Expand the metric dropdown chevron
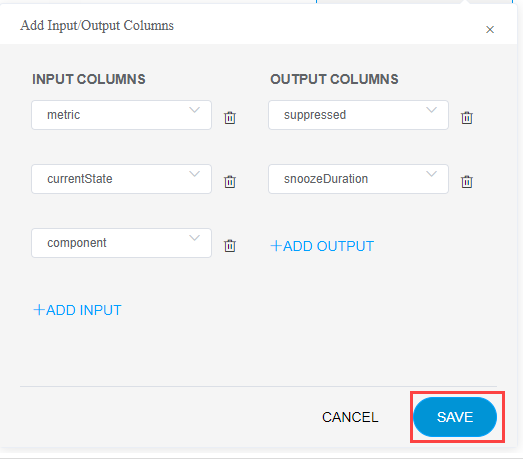This screenshot has width=523, height=459. pyautogui.click(x=194, y=110)
